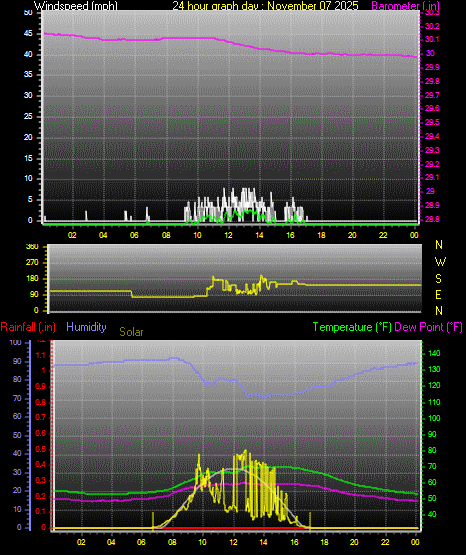The image size is (466, 555).
Task: Click the 90 humidity scale value
Action: pos(17,361)
